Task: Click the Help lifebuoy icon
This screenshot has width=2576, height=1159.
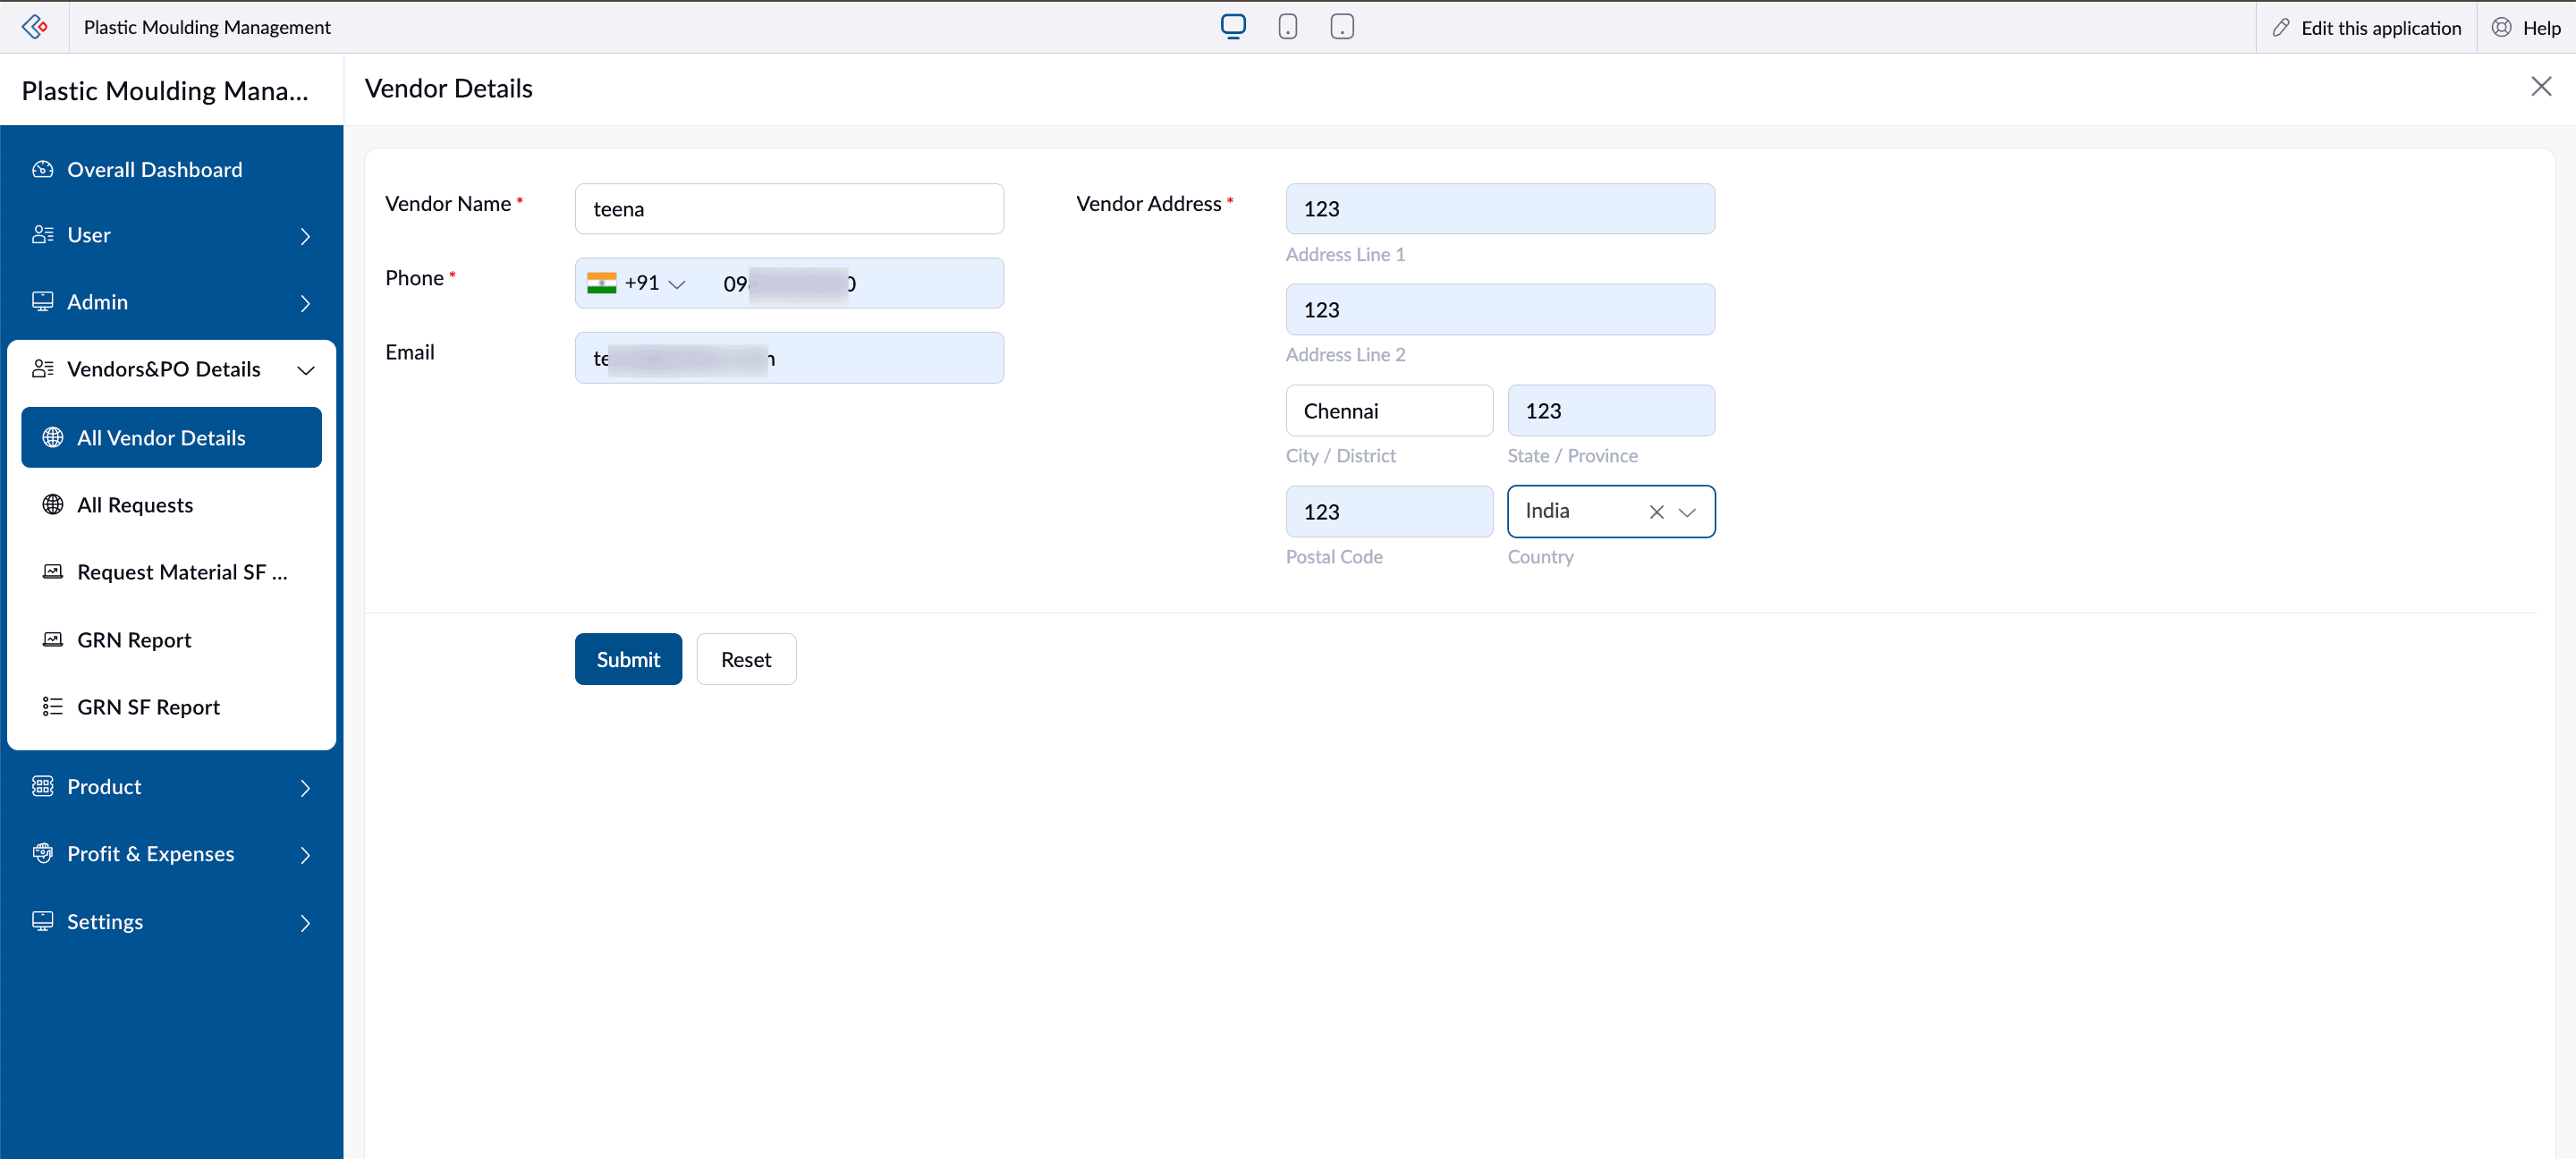Action: 2501,28
